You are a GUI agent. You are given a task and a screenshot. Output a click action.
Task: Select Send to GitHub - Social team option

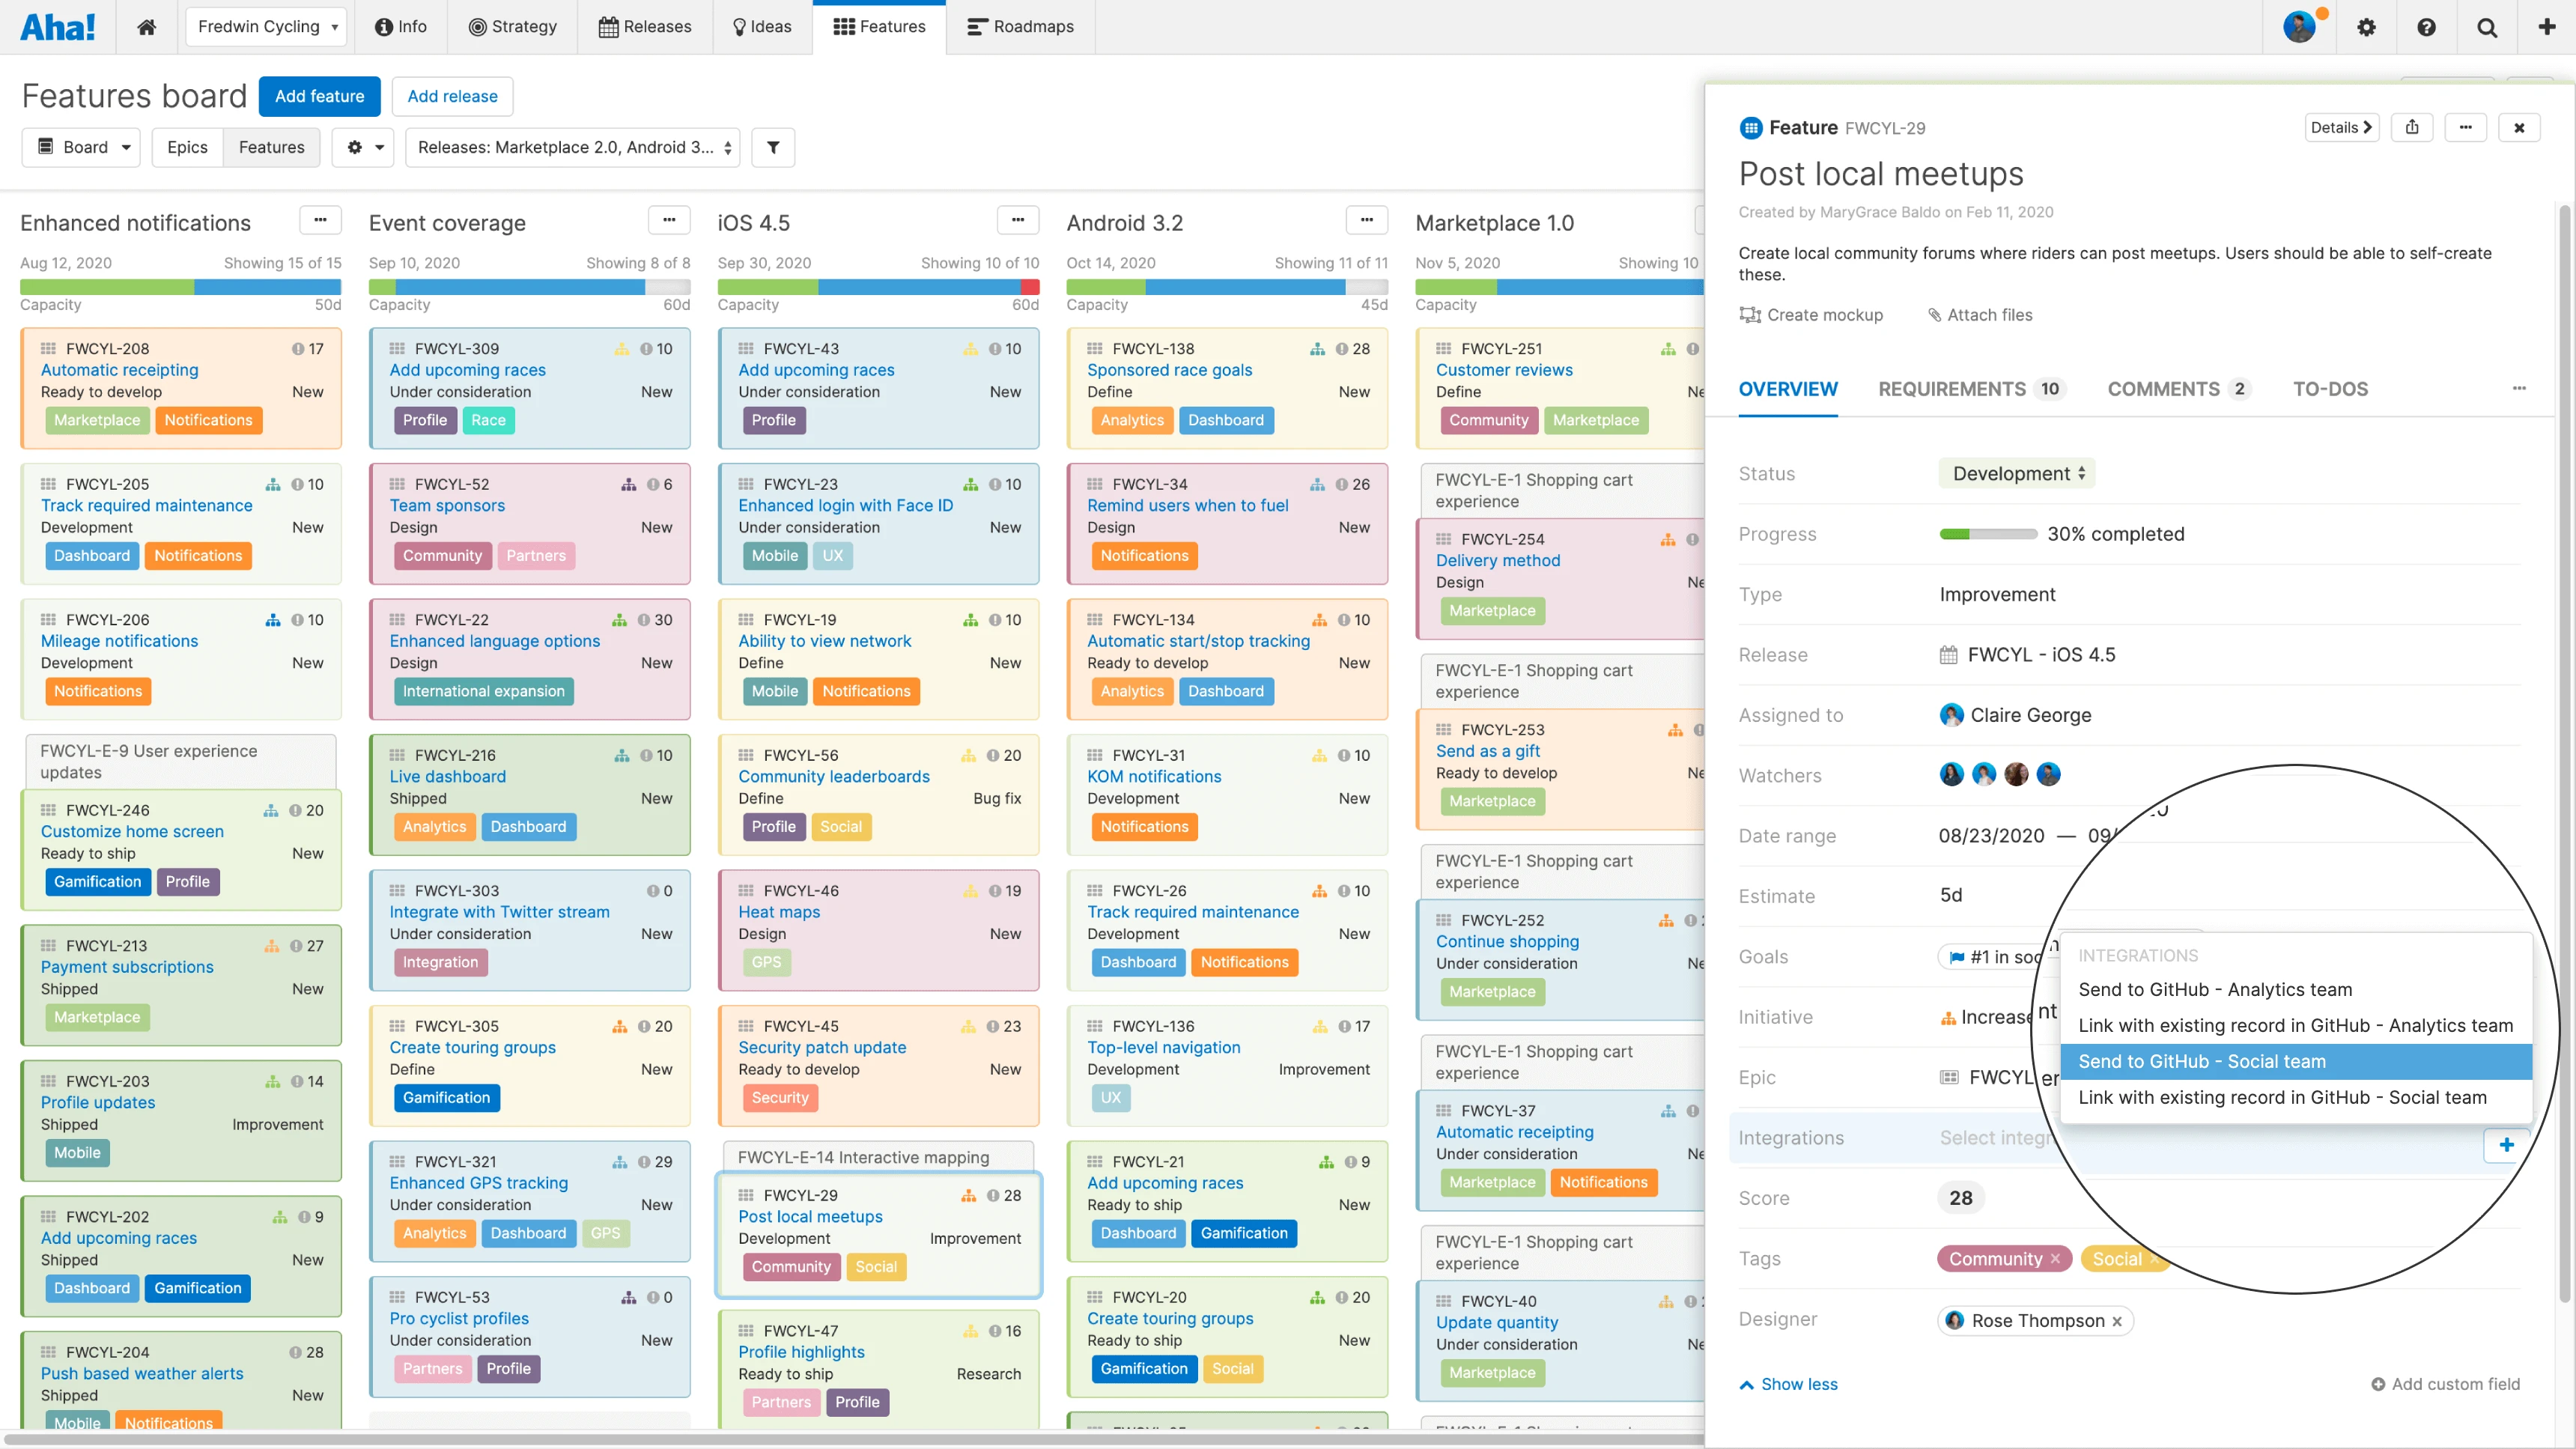2202,1061
